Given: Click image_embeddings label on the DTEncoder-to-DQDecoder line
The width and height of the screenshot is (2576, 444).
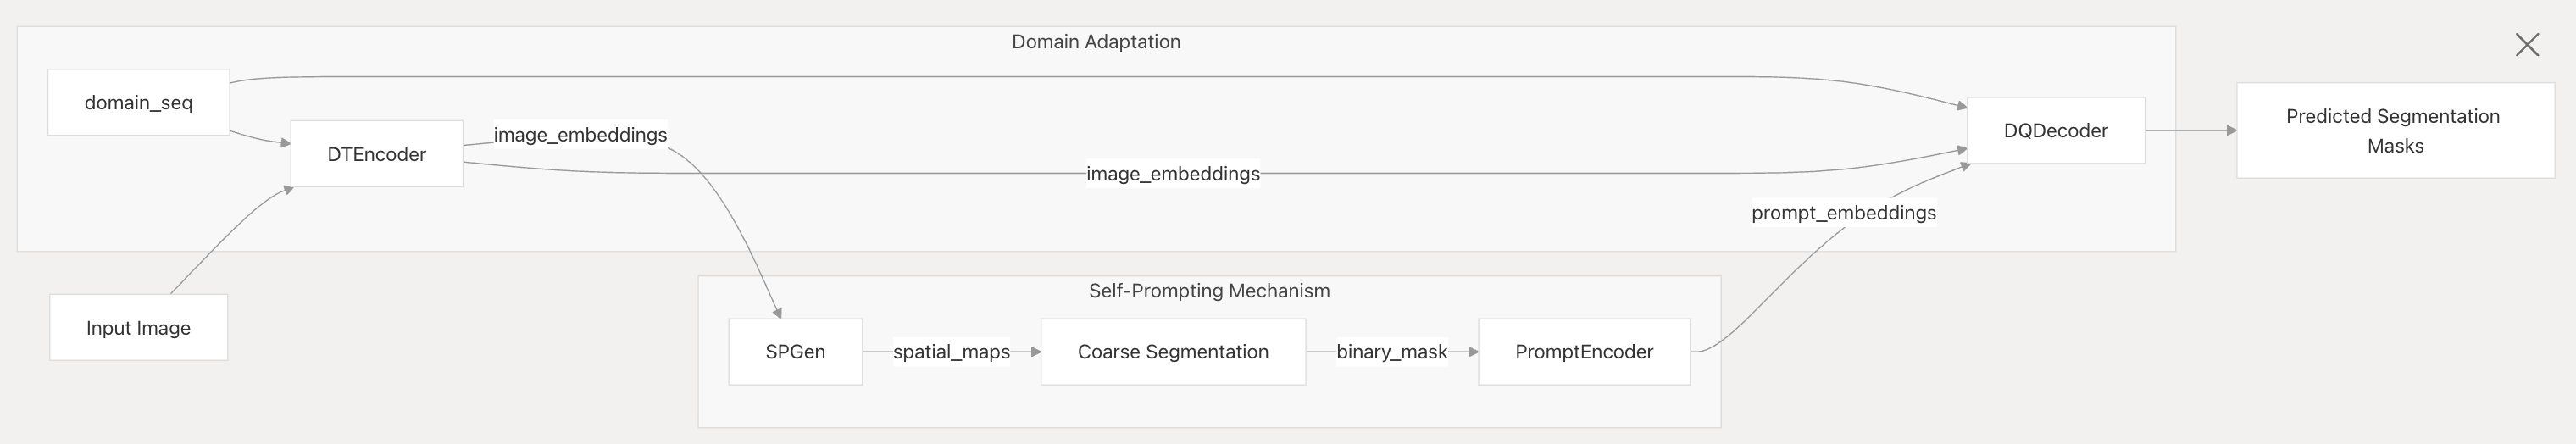Looking at the screenshot, I should (1172, 174).
